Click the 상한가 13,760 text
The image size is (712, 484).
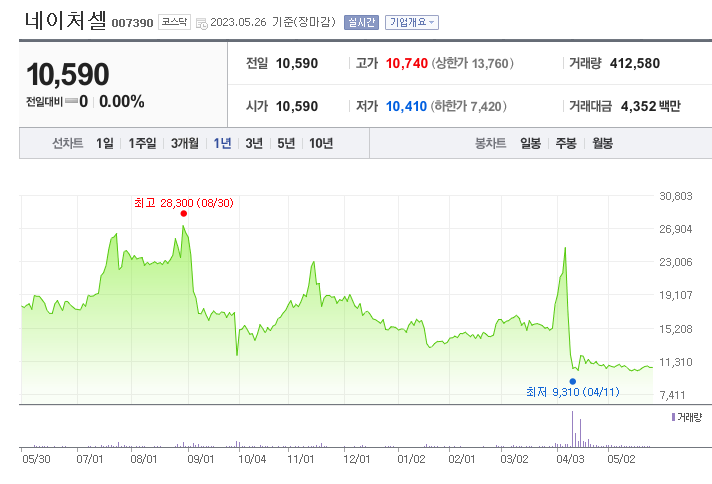tap(472, 63)
